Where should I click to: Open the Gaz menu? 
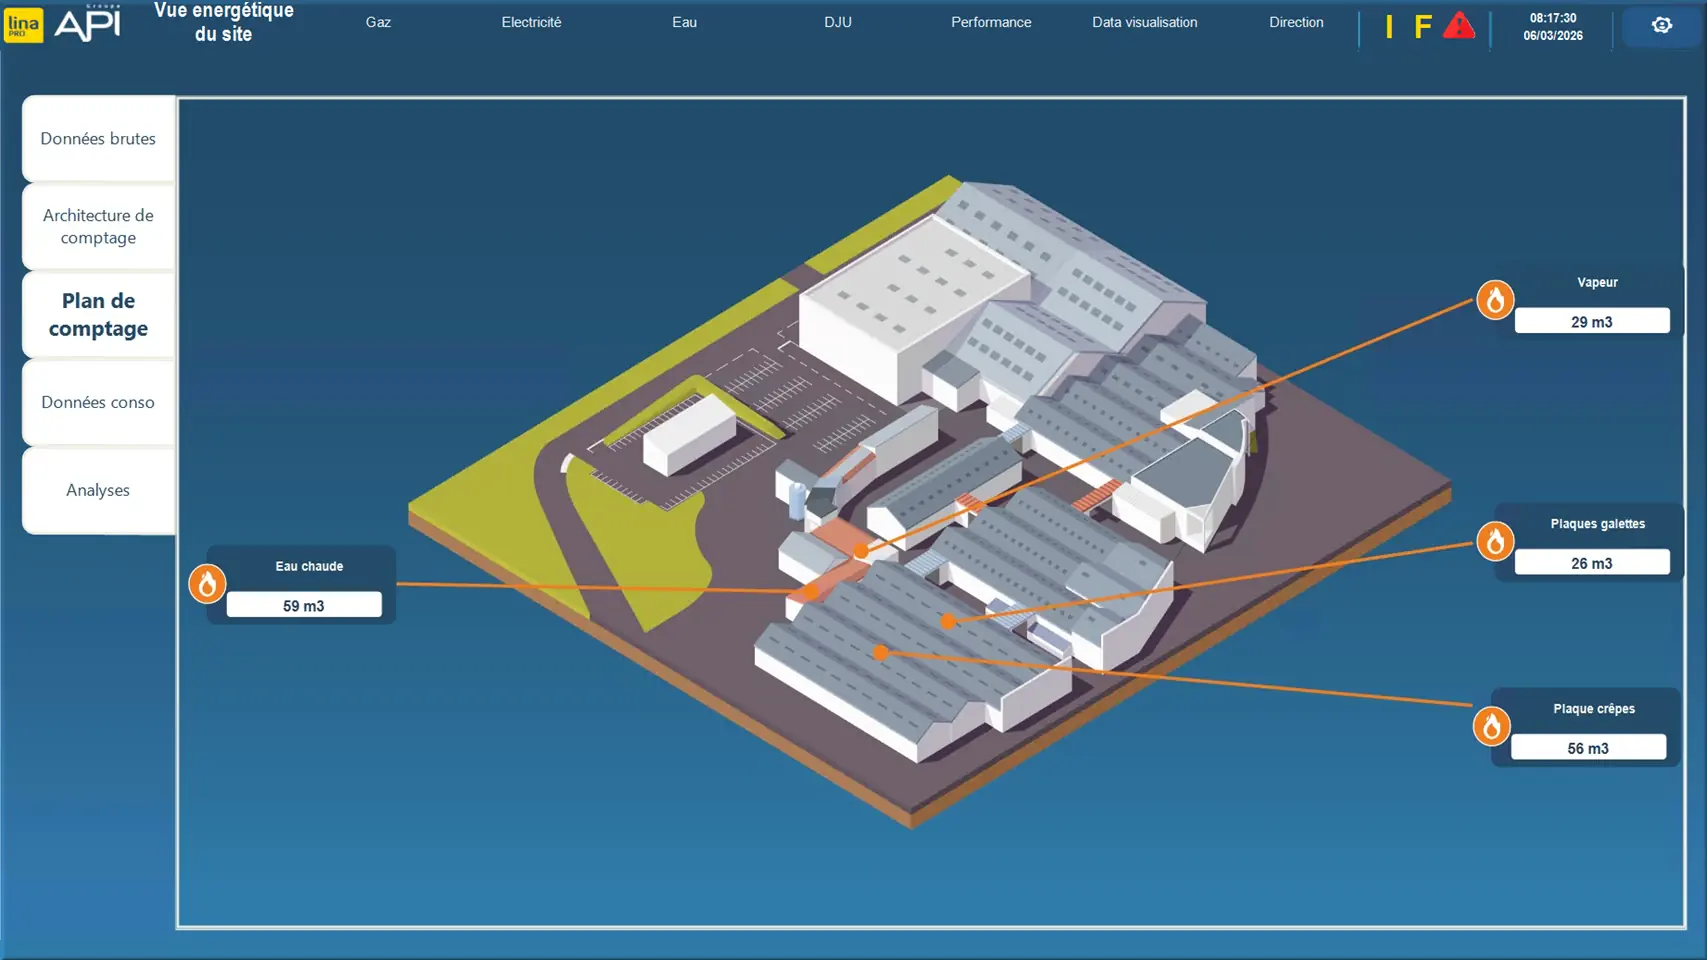tap(378, 22)
